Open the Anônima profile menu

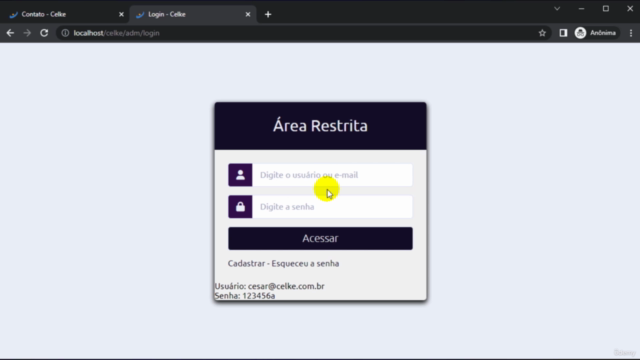596,33
